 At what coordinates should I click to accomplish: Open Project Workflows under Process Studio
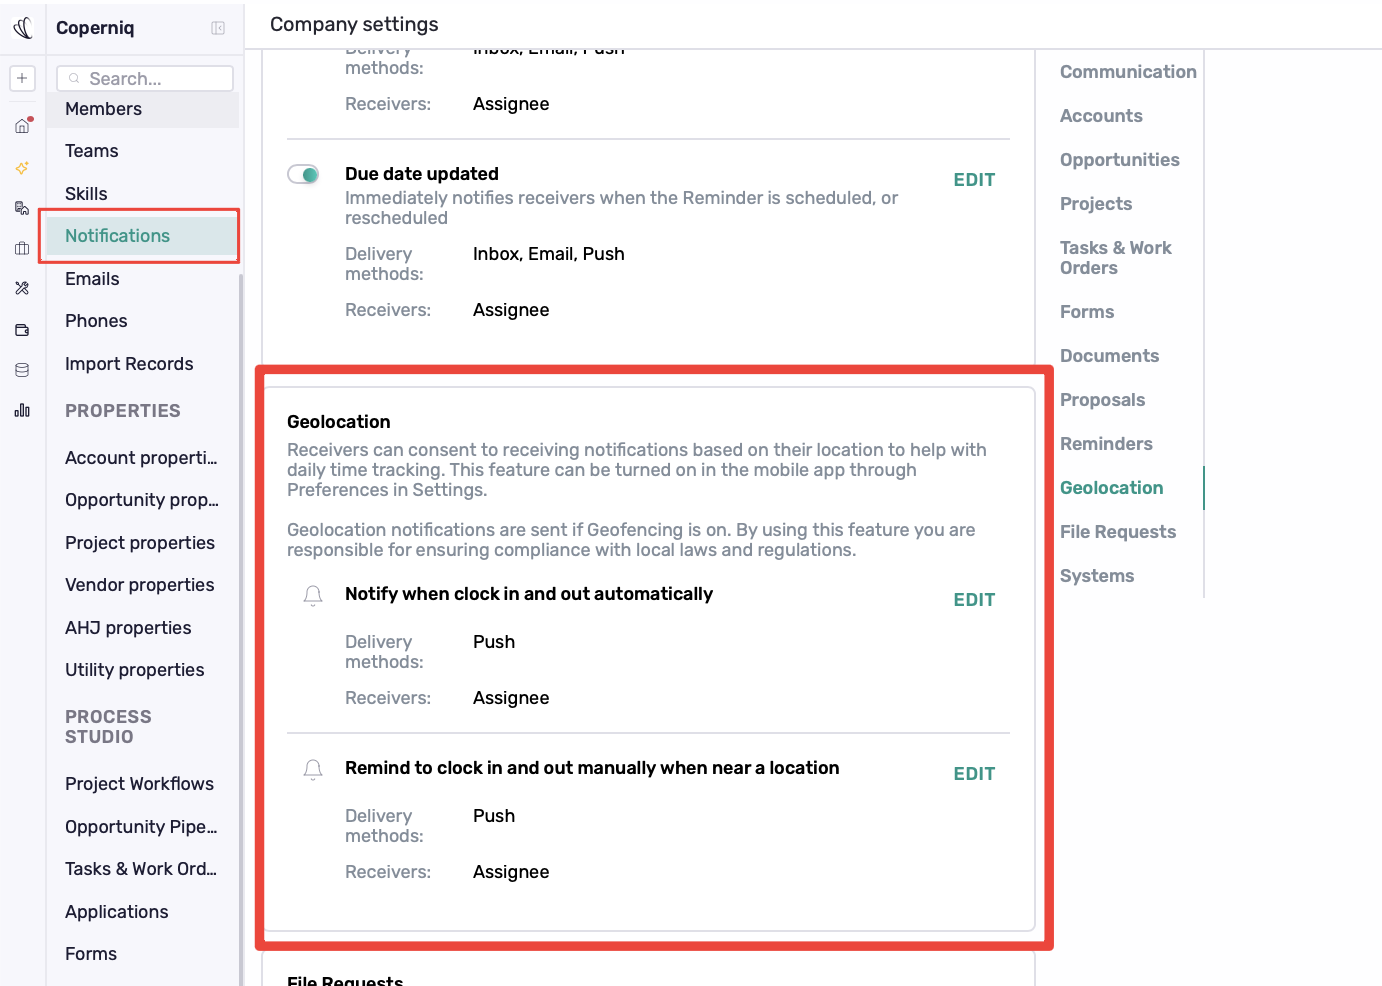[139, 784]
